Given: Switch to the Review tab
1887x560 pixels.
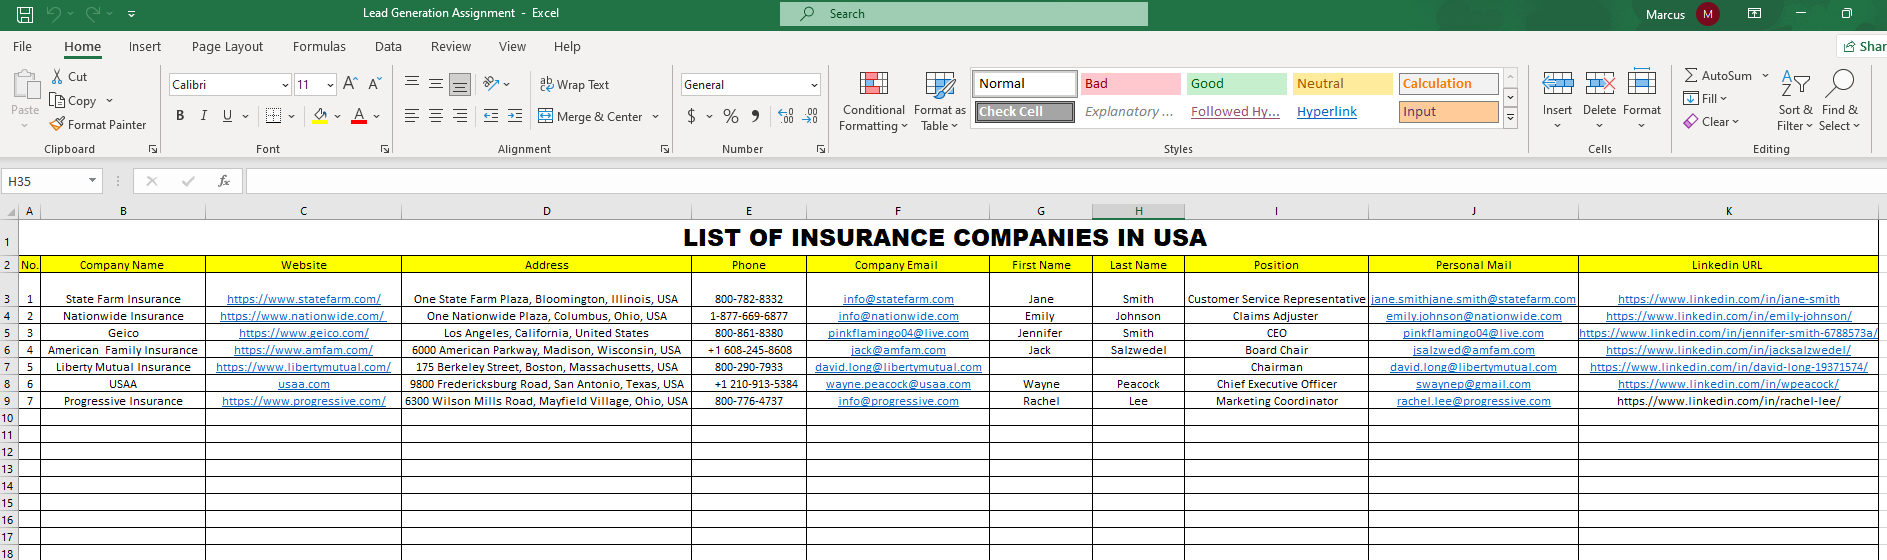Looking at the screenshot, I should [x=451, y=47].
